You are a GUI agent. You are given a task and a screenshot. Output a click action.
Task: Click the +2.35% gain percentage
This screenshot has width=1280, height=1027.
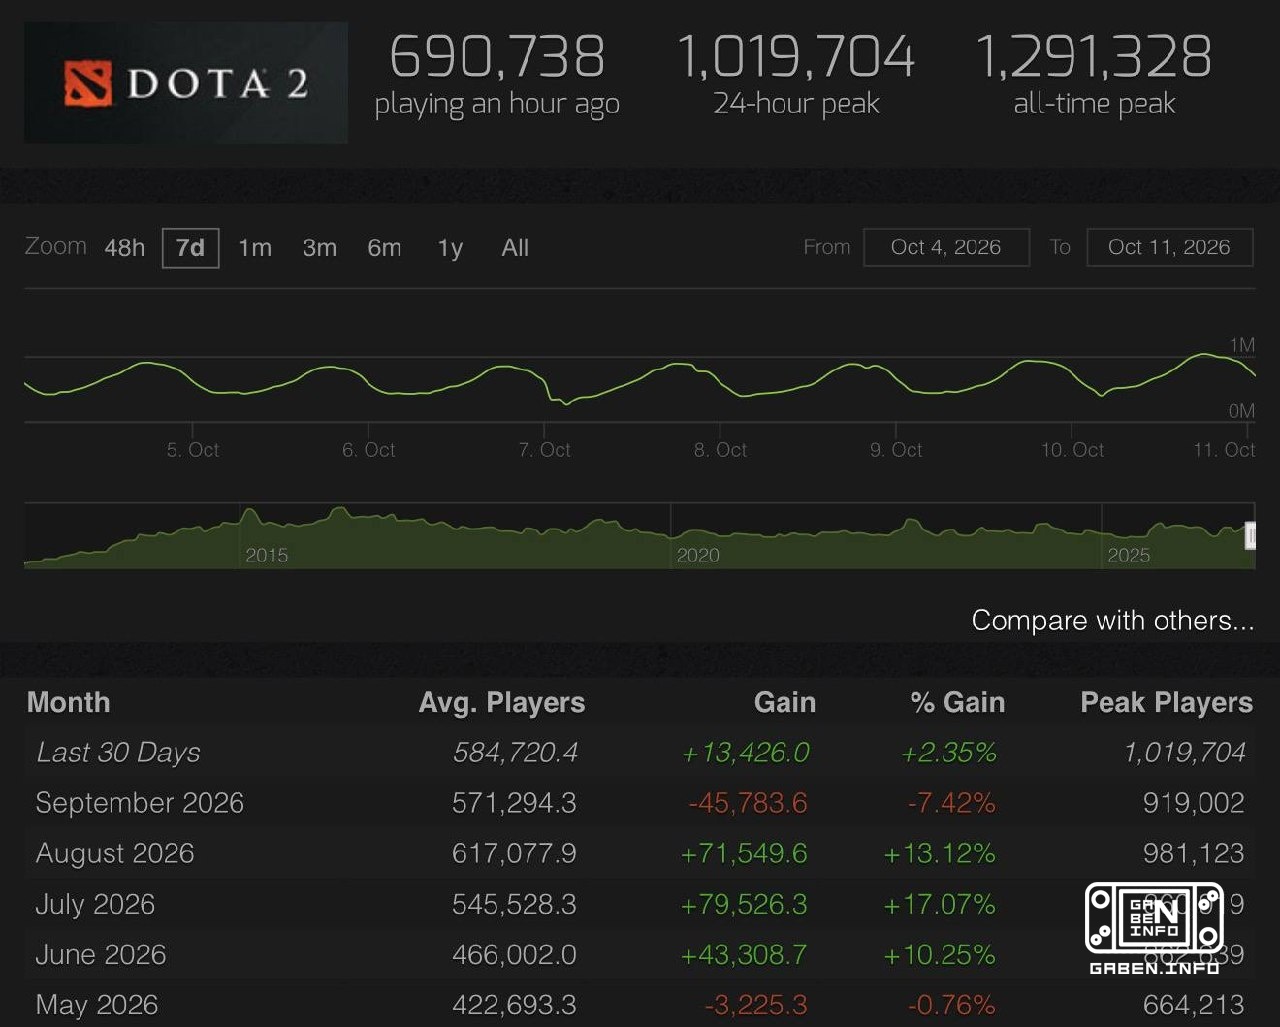[x=949, y=752]
